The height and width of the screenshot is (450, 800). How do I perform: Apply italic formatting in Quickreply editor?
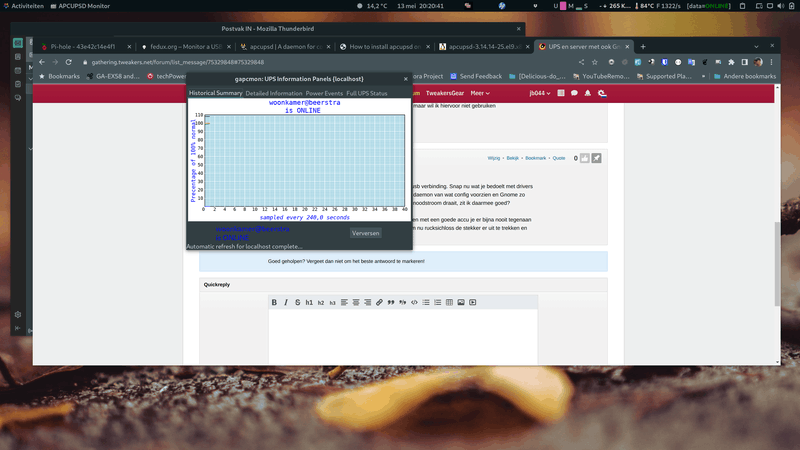click(x=286, y=303)
